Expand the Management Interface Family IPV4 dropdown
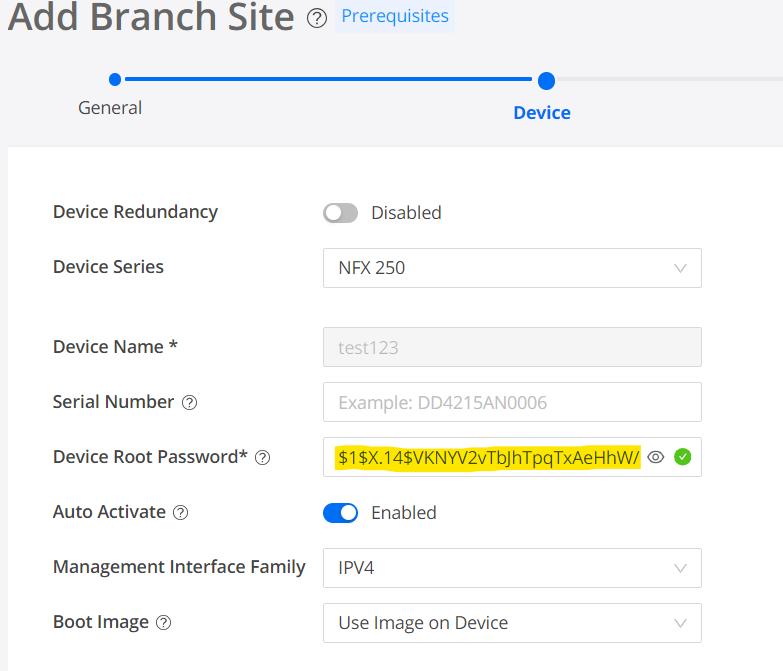The image size is (783, 671). 512,568
